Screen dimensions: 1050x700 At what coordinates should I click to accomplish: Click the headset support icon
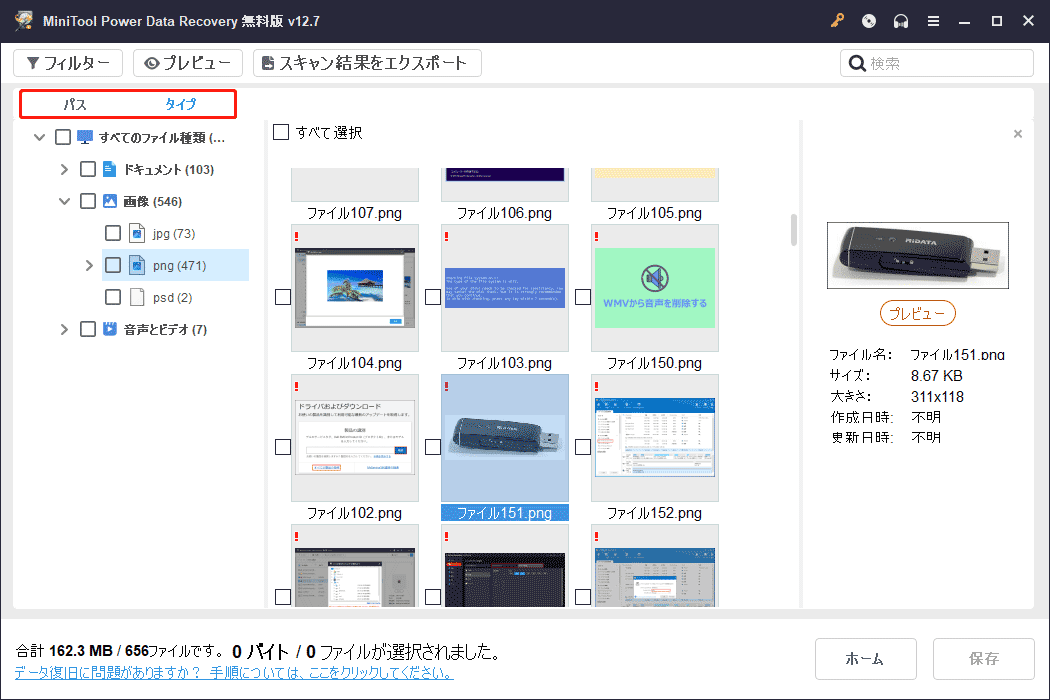pyautogui.click(x=901, y=20)
